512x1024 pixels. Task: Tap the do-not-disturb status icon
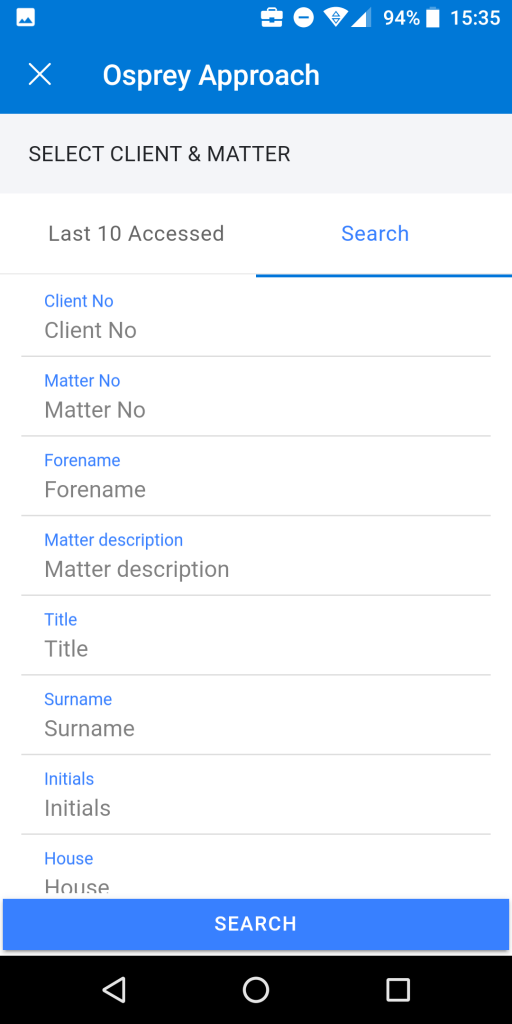point(304,18)
